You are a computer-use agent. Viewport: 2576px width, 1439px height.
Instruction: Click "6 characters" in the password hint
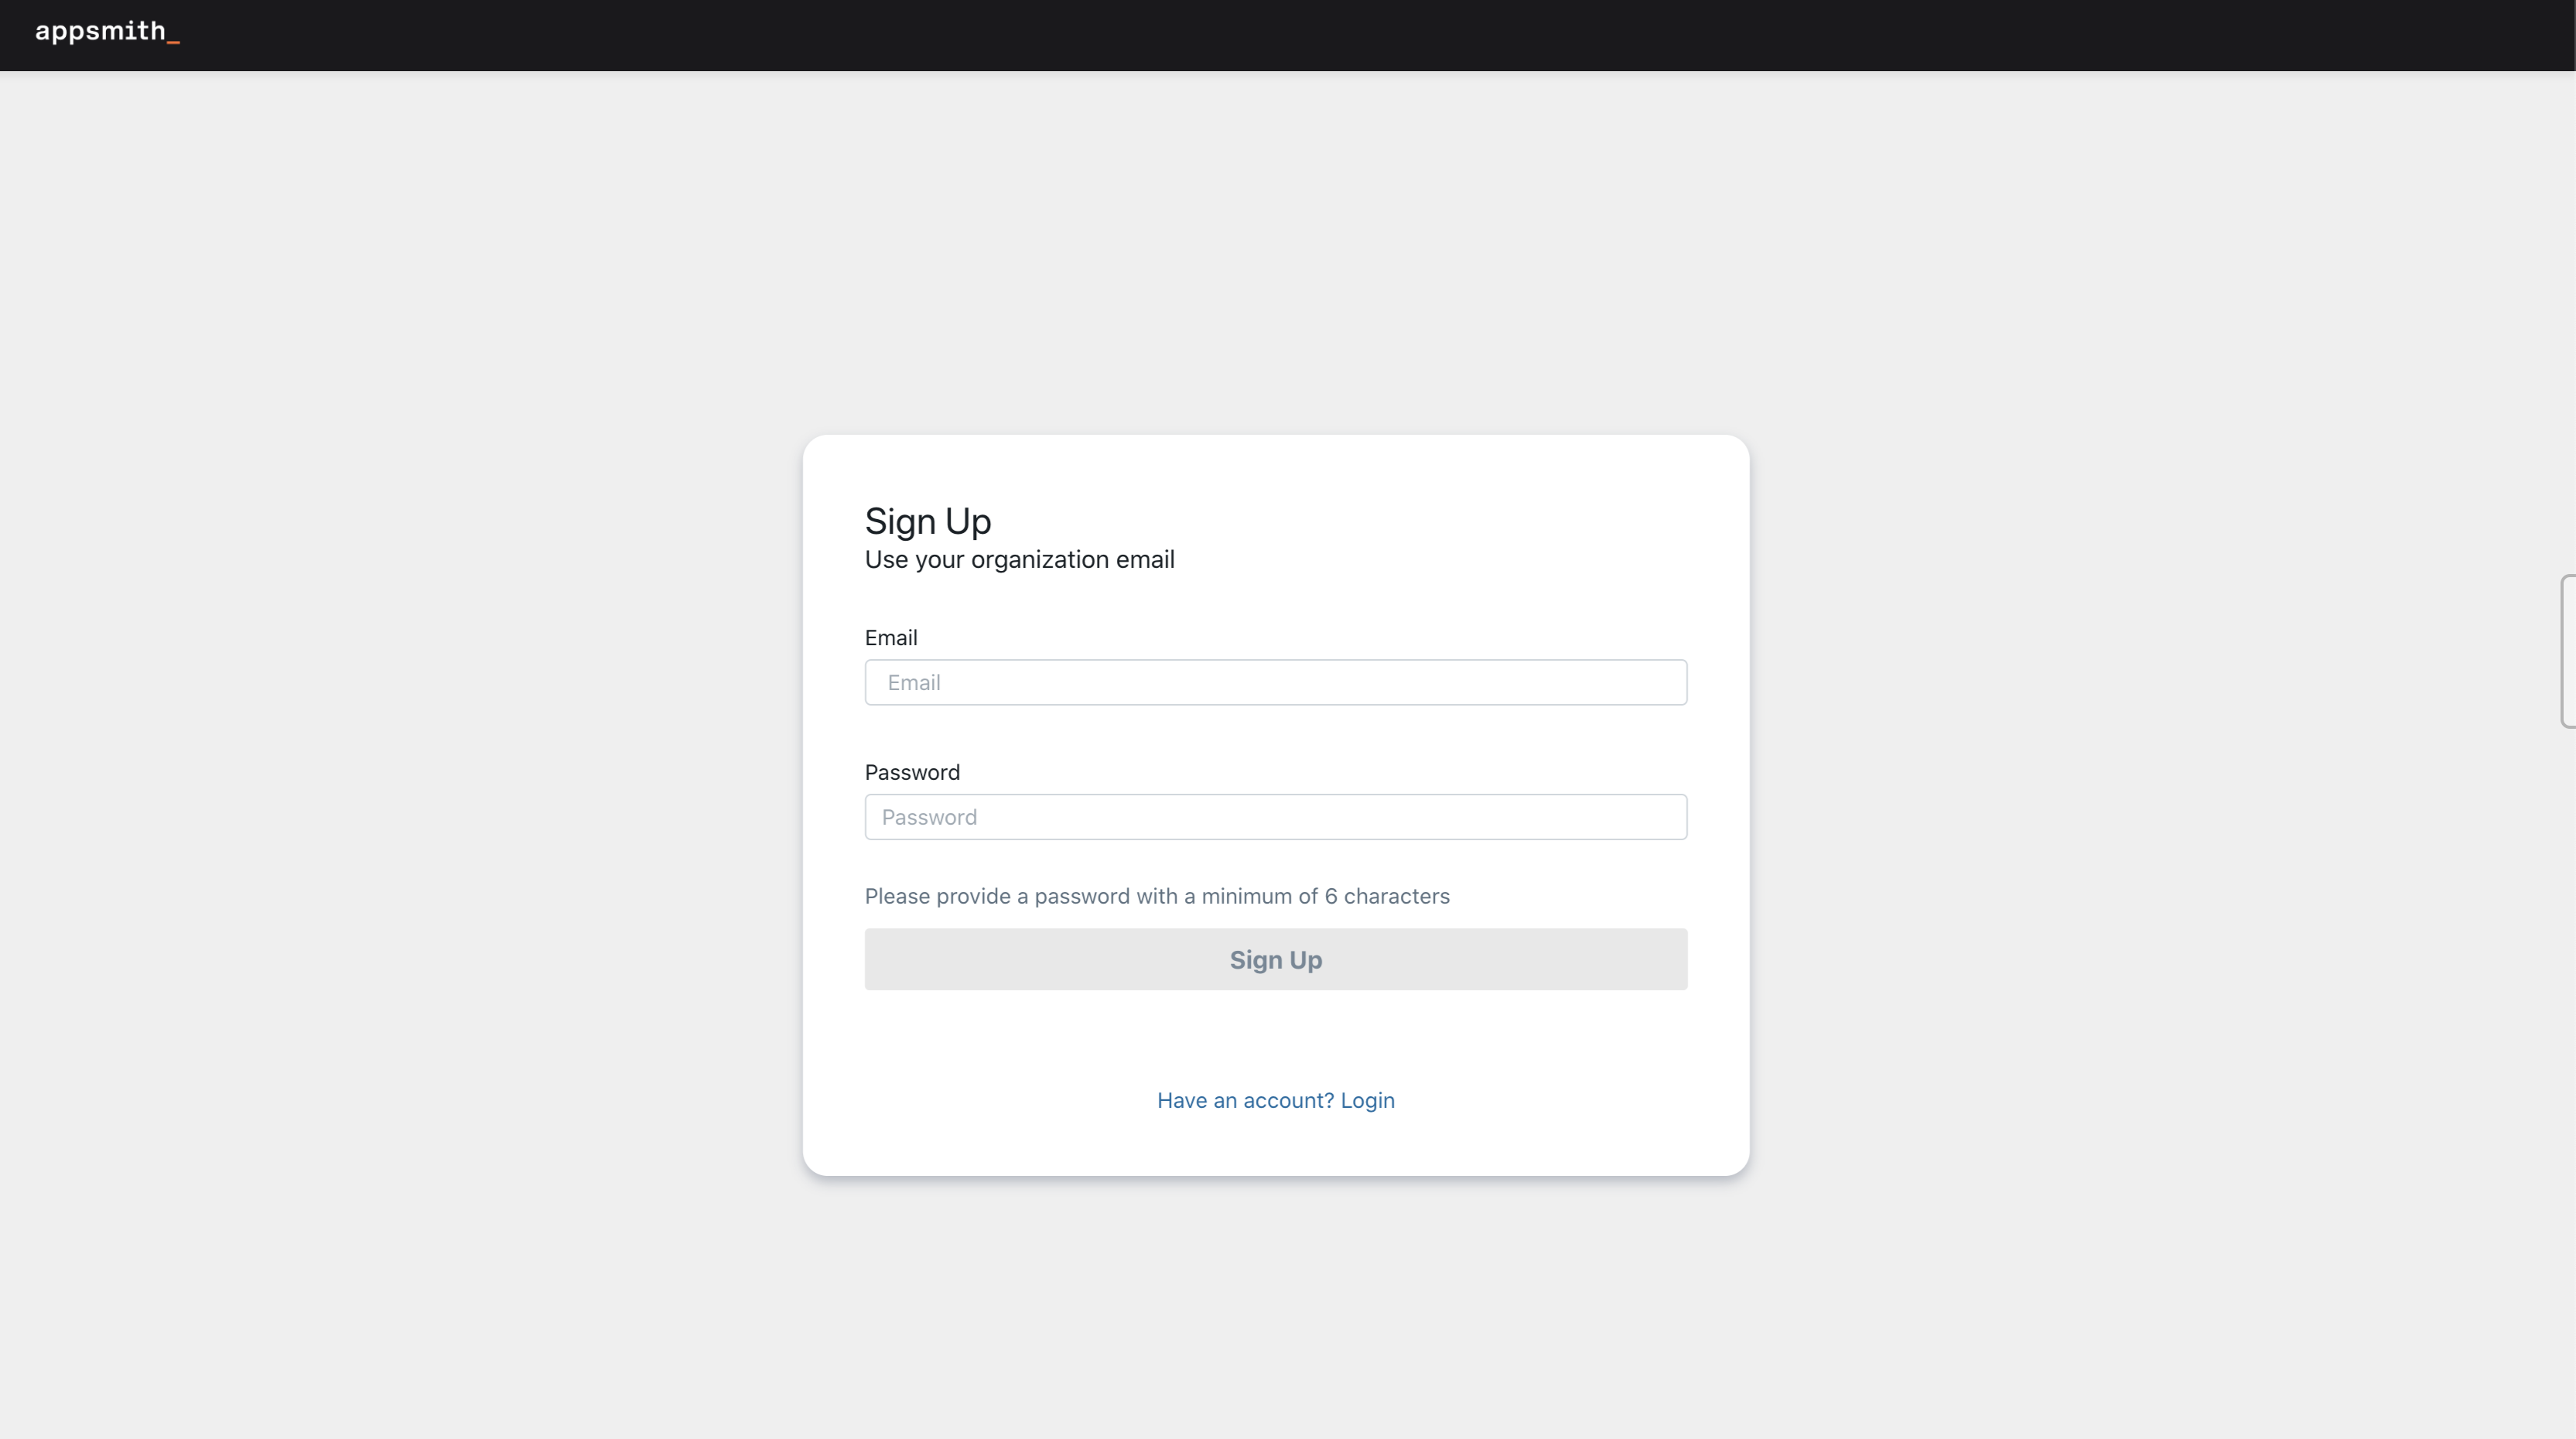(x=1386, y=896)
